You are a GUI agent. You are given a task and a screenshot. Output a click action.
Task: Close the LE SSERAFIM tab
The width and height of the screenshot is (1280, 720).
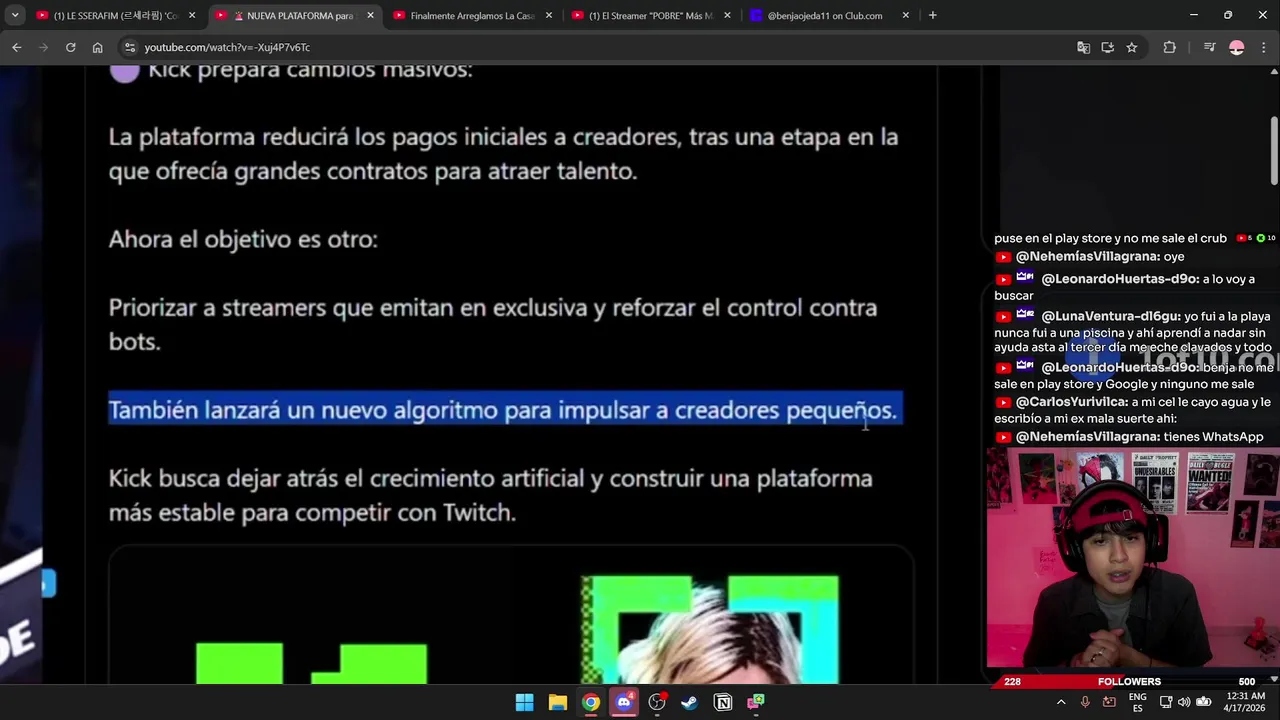tap(192, 15)
